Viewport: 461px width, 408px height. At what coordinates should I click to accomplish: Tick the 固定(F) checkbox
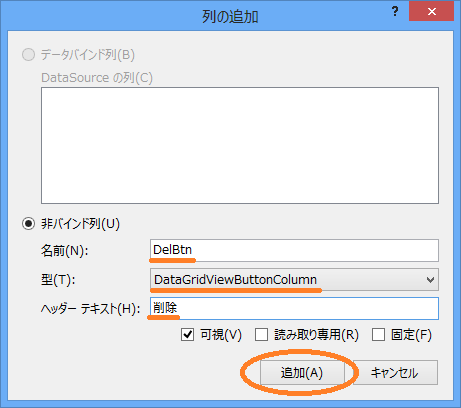378,334
